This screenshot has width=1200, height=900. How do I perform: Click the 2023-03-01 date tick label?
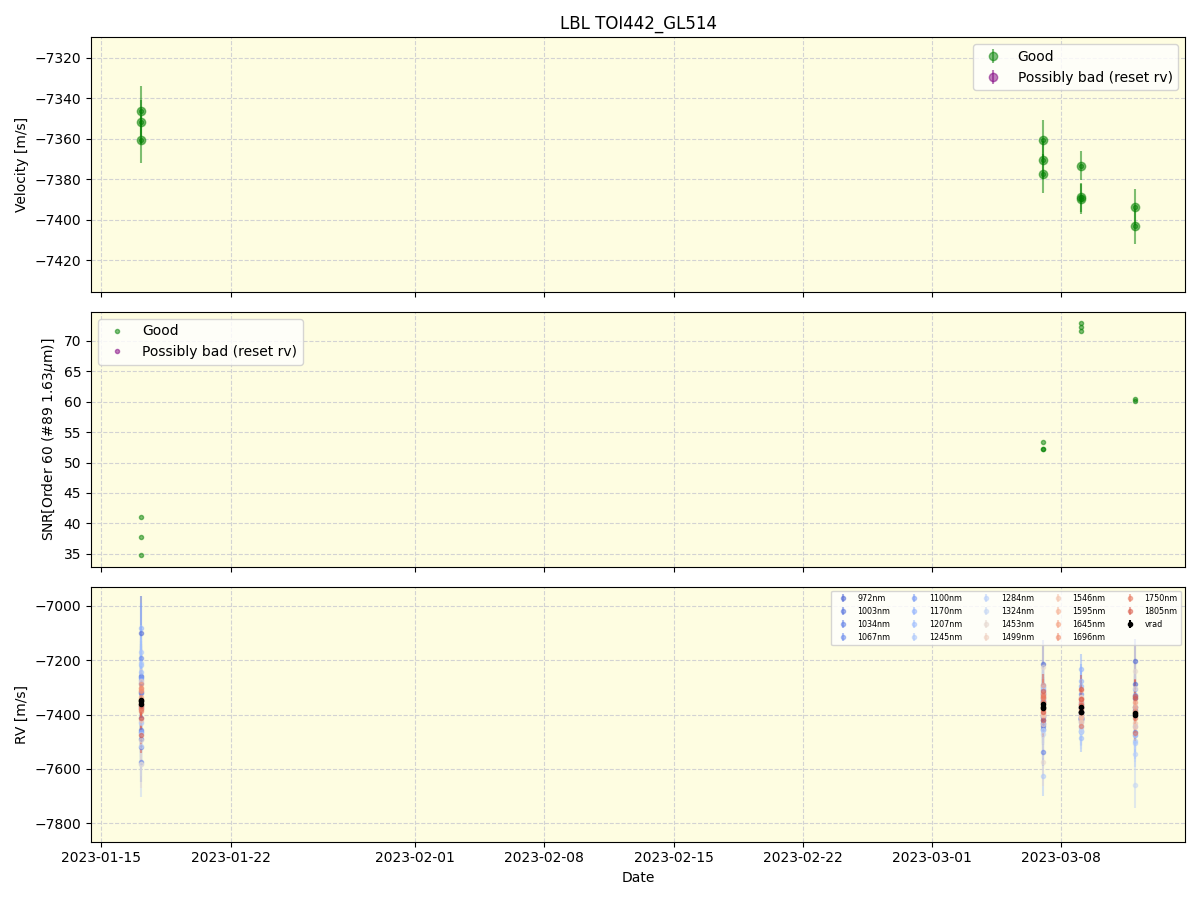[933, 857]
